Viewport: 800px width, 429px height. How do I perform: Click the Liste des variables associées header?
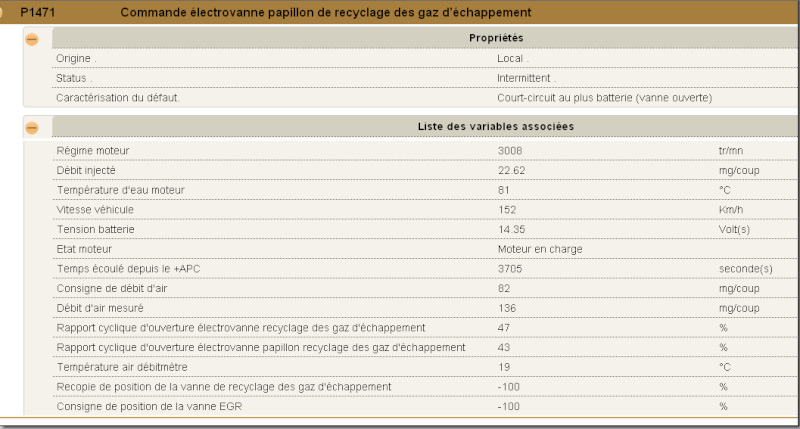click(426, 127)
